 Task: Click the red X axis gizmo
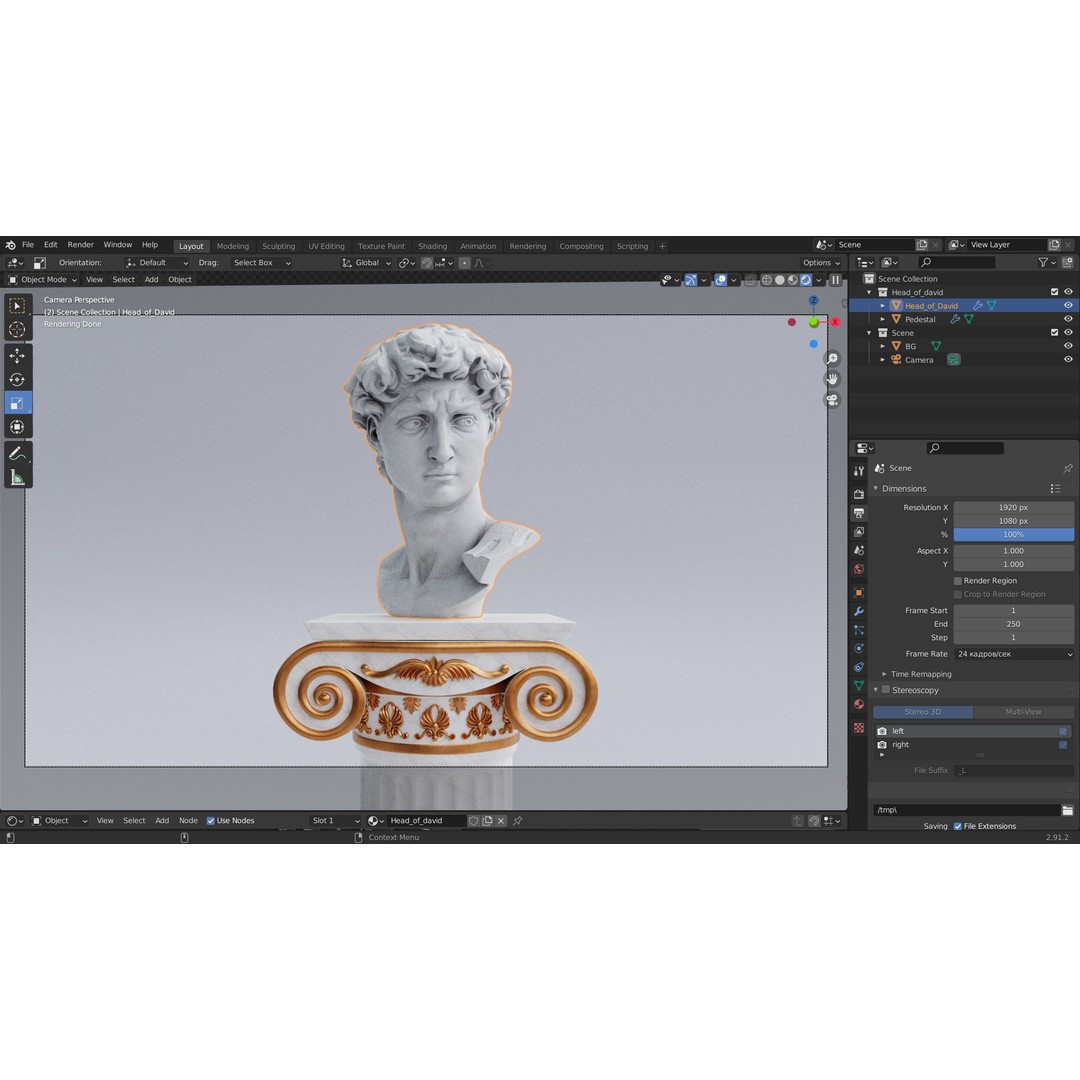[835, 322]
